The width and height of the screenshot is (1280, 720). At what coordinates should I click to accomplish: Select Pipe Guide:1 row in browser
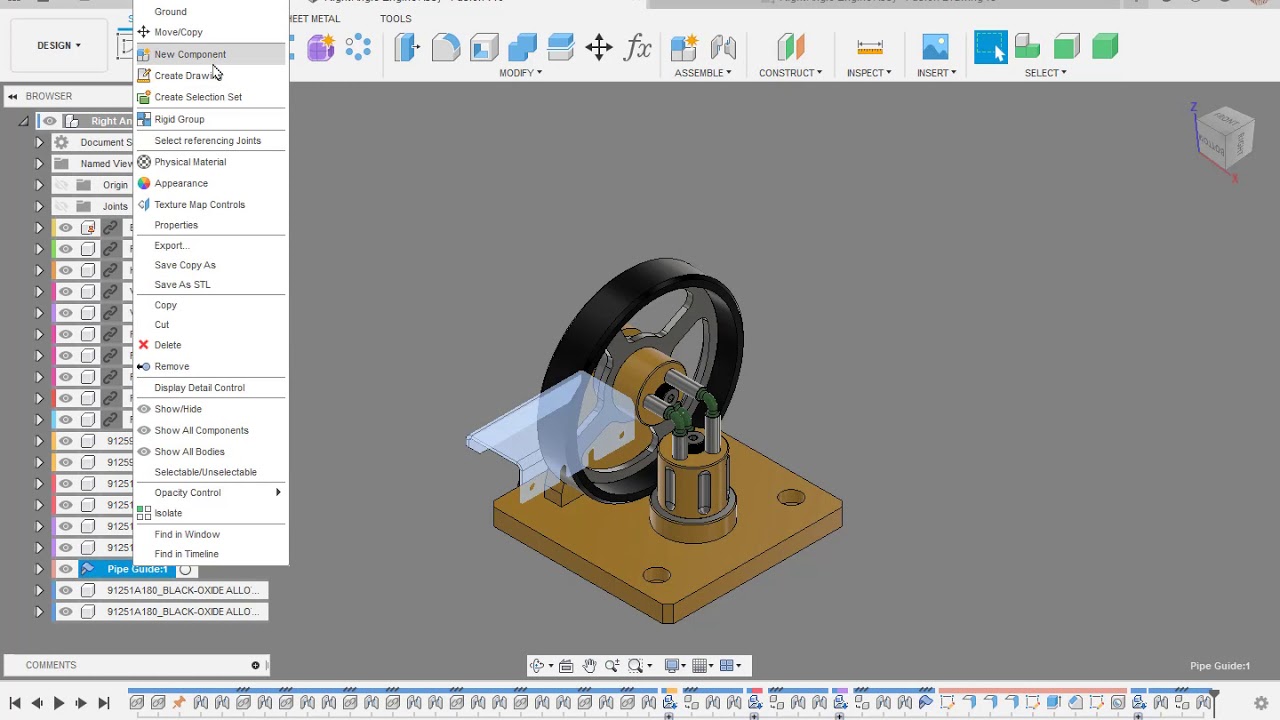[137, 569]
